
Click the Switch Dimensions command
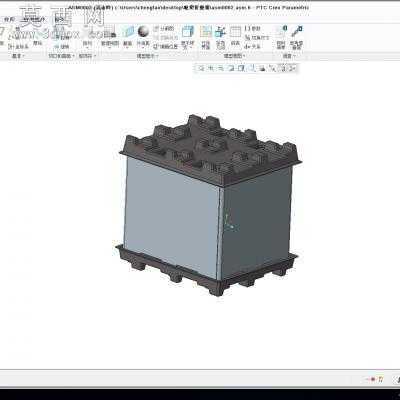[257, 38]
